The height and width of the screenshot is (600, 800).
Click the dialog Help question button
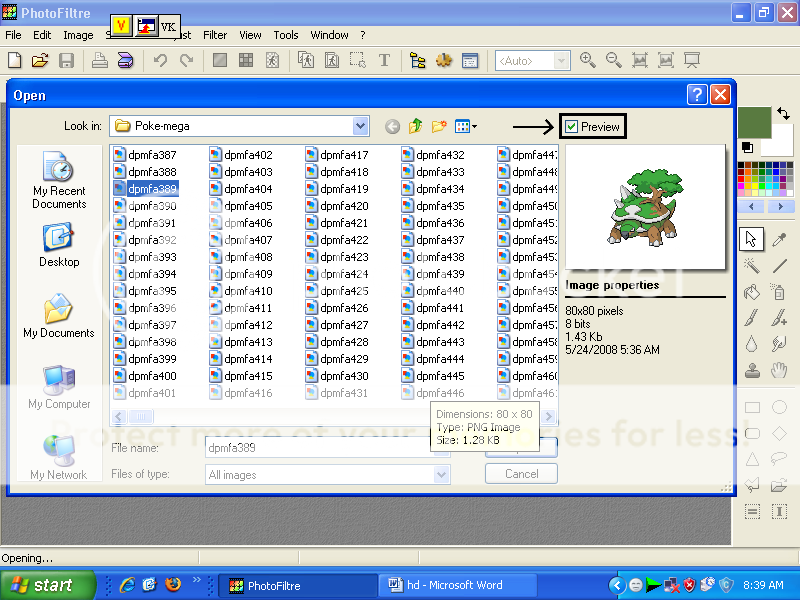click(x=697, y=95)
